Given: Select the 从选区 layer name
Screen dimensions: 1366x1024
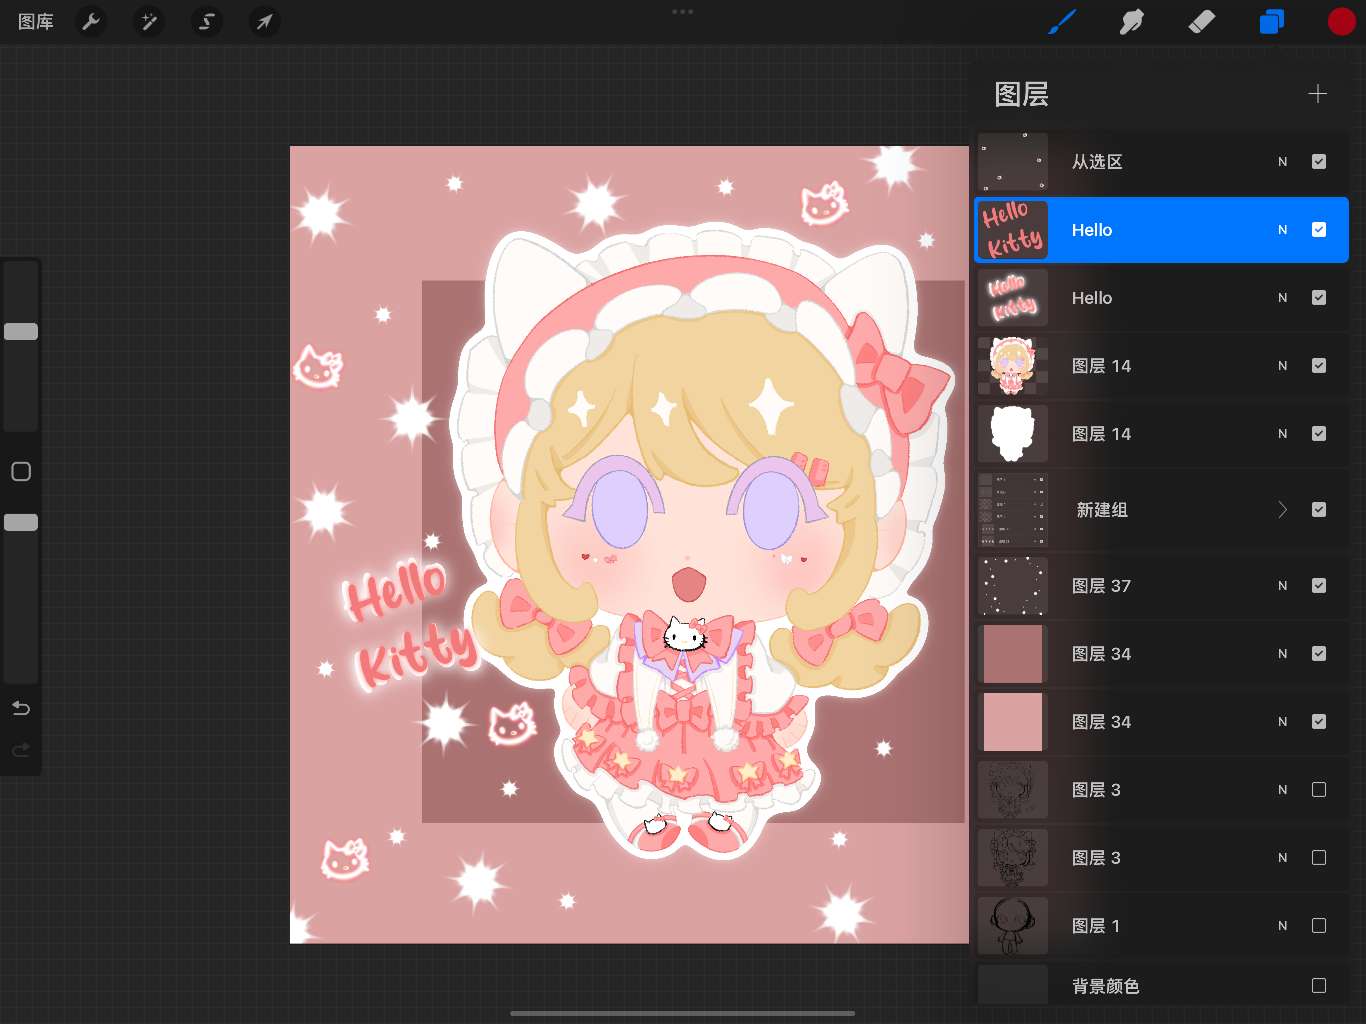Looking at the screenshot, I should pyautogui.click(x=1097, y=161).
